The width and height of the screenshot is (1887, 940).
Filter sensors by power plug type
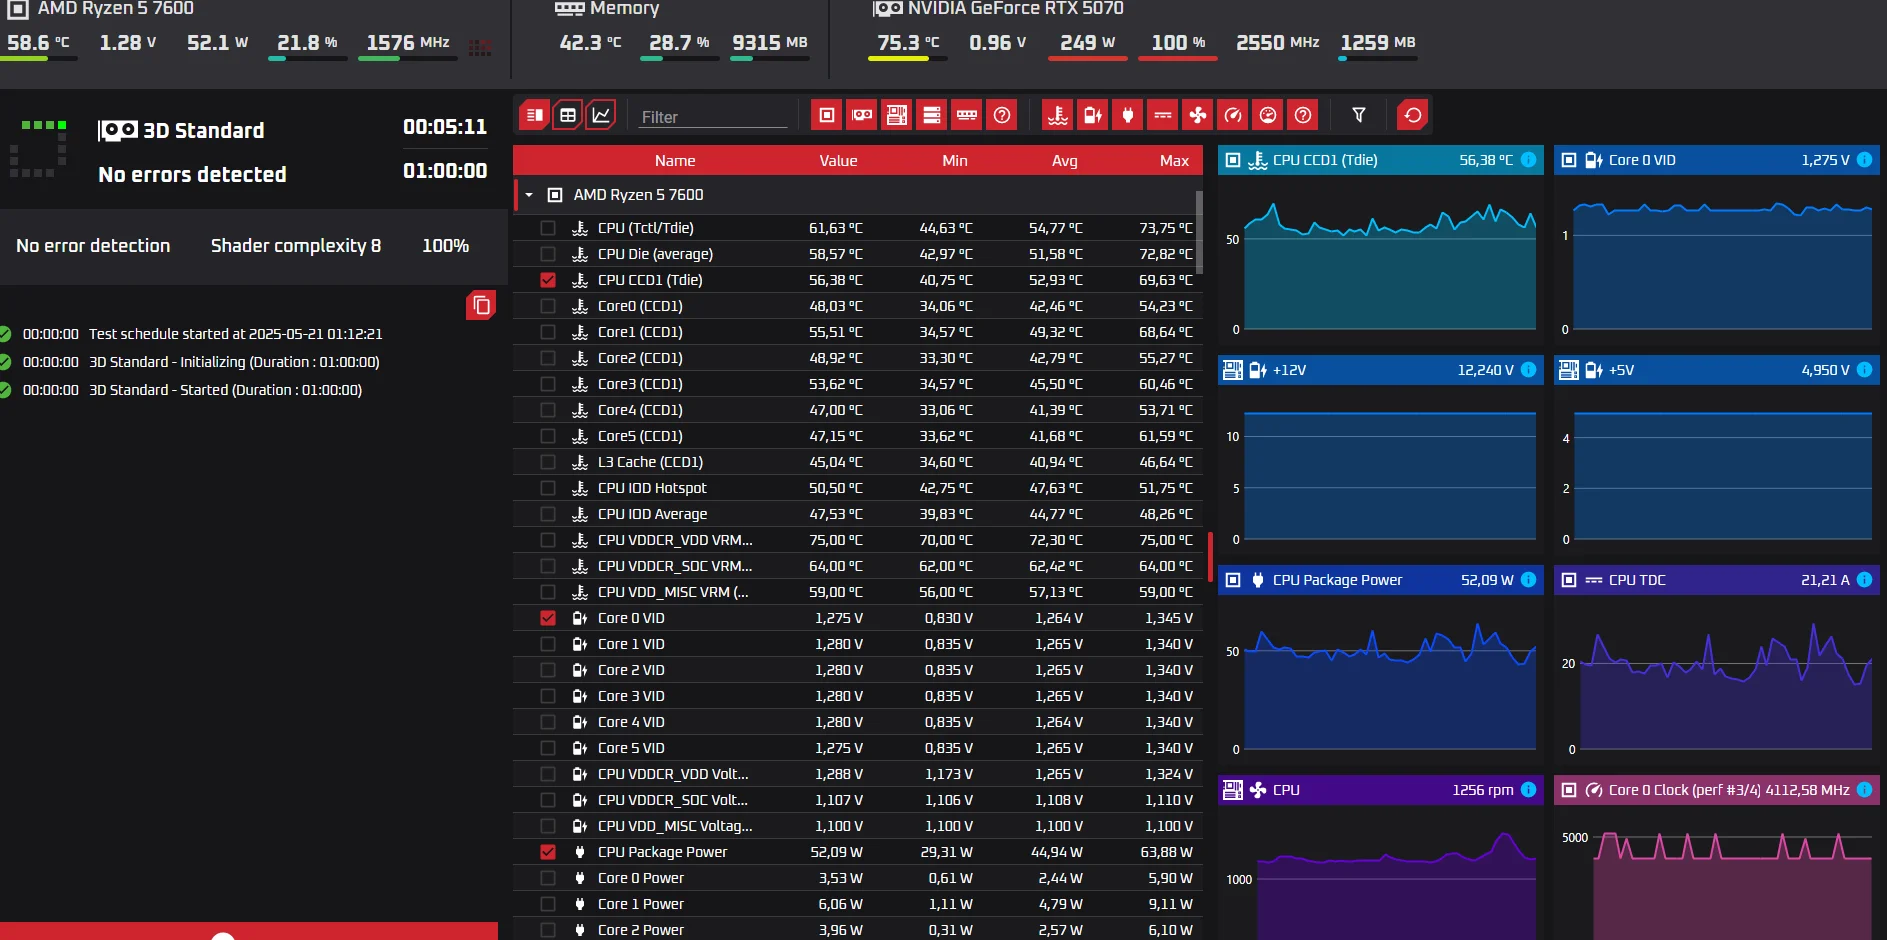(x=1127, y=116)
